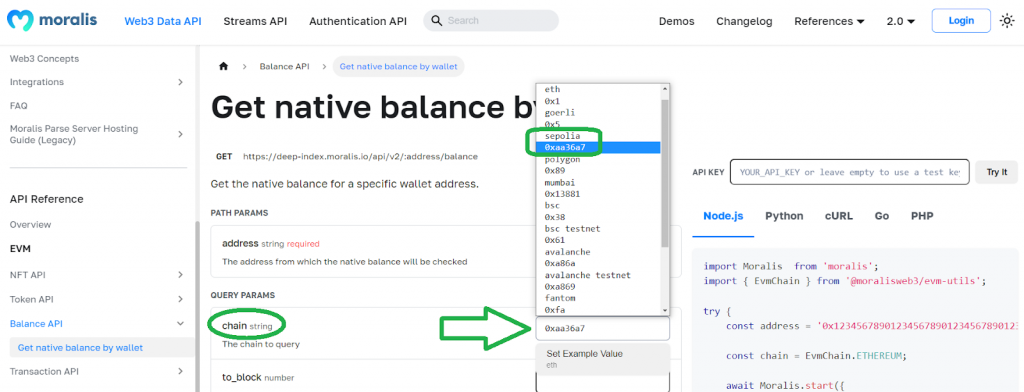
Task: Open the API Reference Overview link
Action: point(30,225)
